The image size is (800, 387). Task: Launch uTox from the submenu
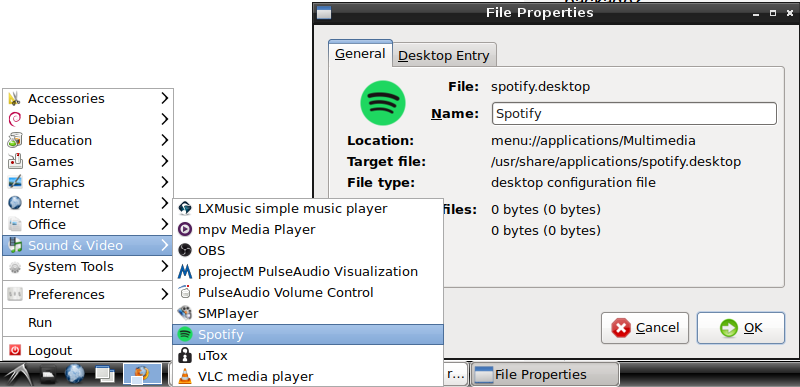tap(308, 355)
